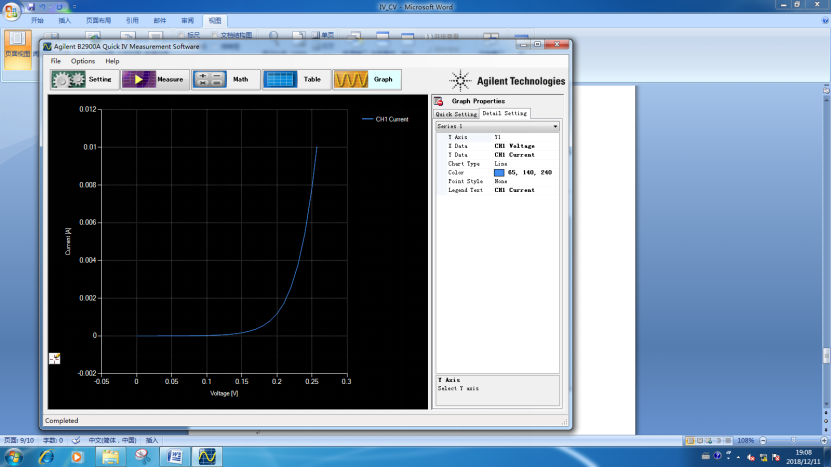Open the Word 审阅 ribbon tab
The image size is (831, 468).
pos(187,21)
